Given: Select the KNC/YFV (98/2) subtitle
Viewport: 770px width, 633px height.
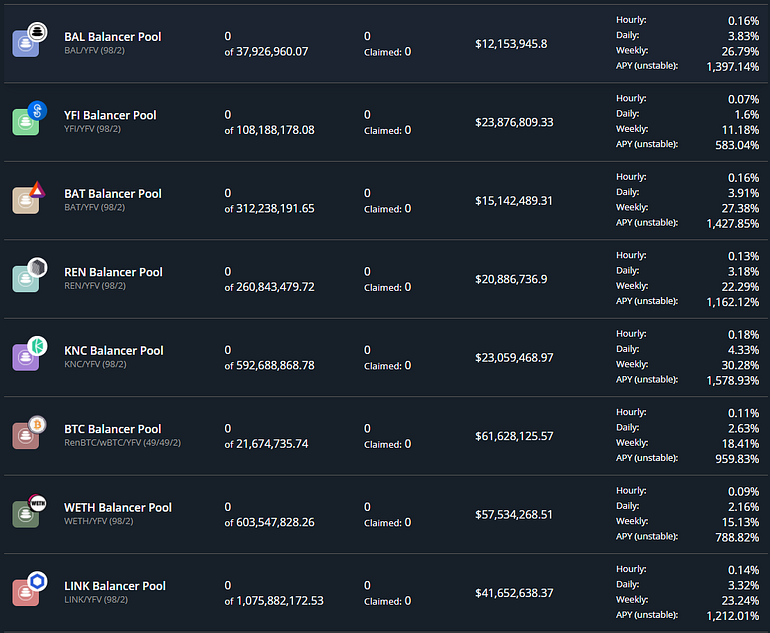Looking at the screenshot, I should 95,364.
